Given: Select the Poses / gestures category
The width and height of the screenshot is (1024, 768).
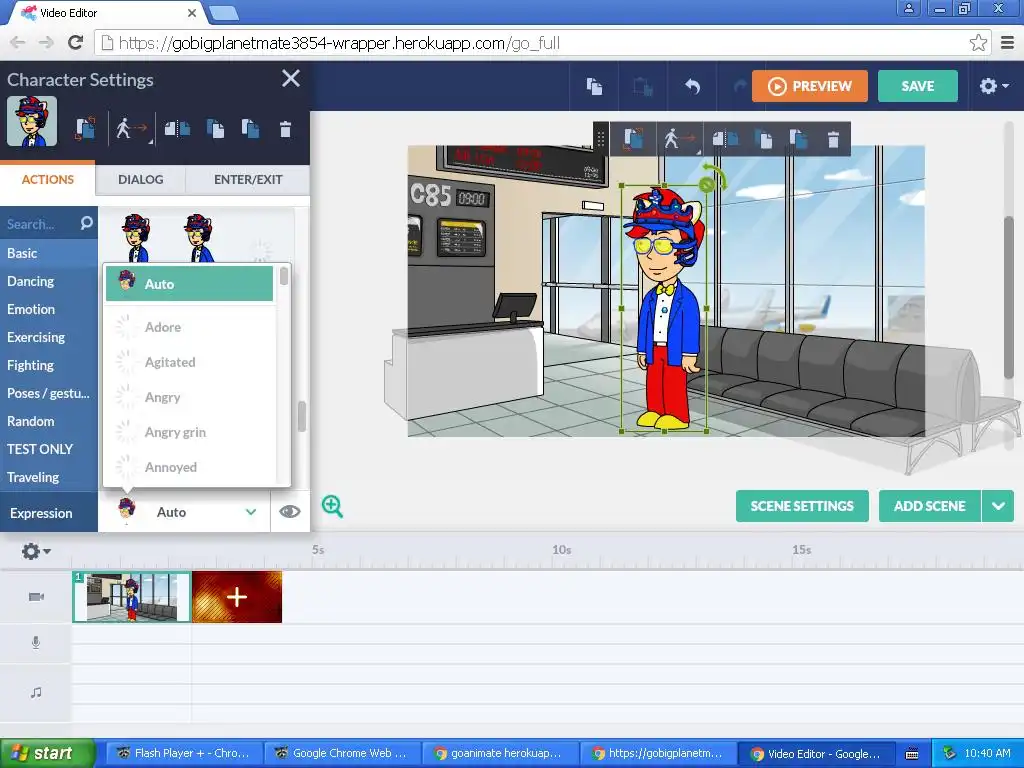Looking at the screenshot, I should tap(49, 393).
